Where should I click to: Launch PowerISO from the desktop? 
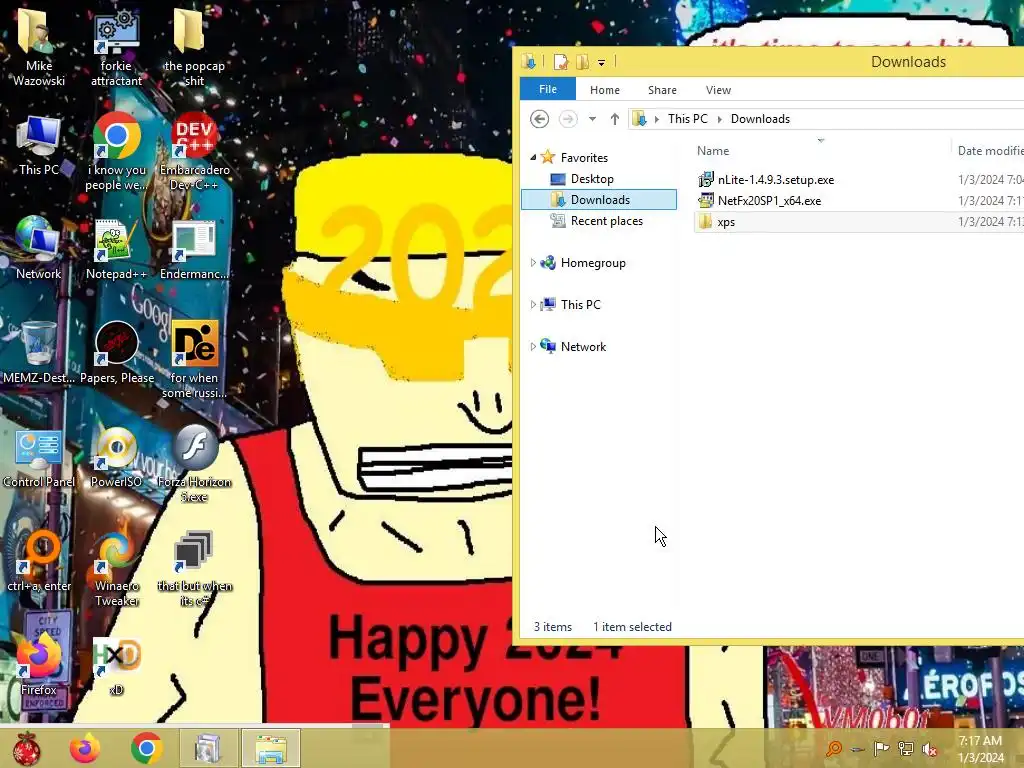(116, 457)
